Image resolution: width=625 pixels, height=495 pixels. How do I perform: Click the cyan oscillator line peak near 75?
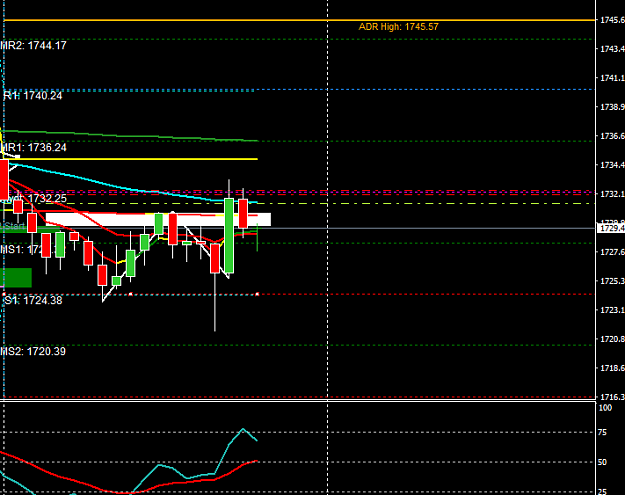243,429
